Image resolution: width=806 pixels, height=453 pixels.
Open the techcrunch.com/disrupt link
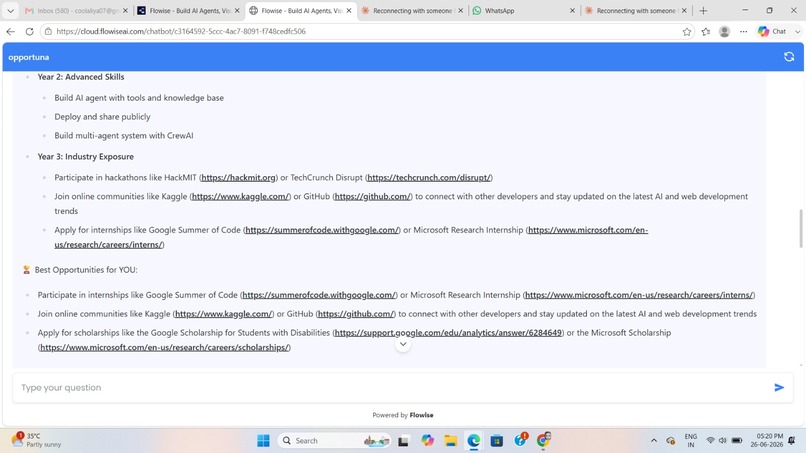pyautogui.click(x=429, y=177)
